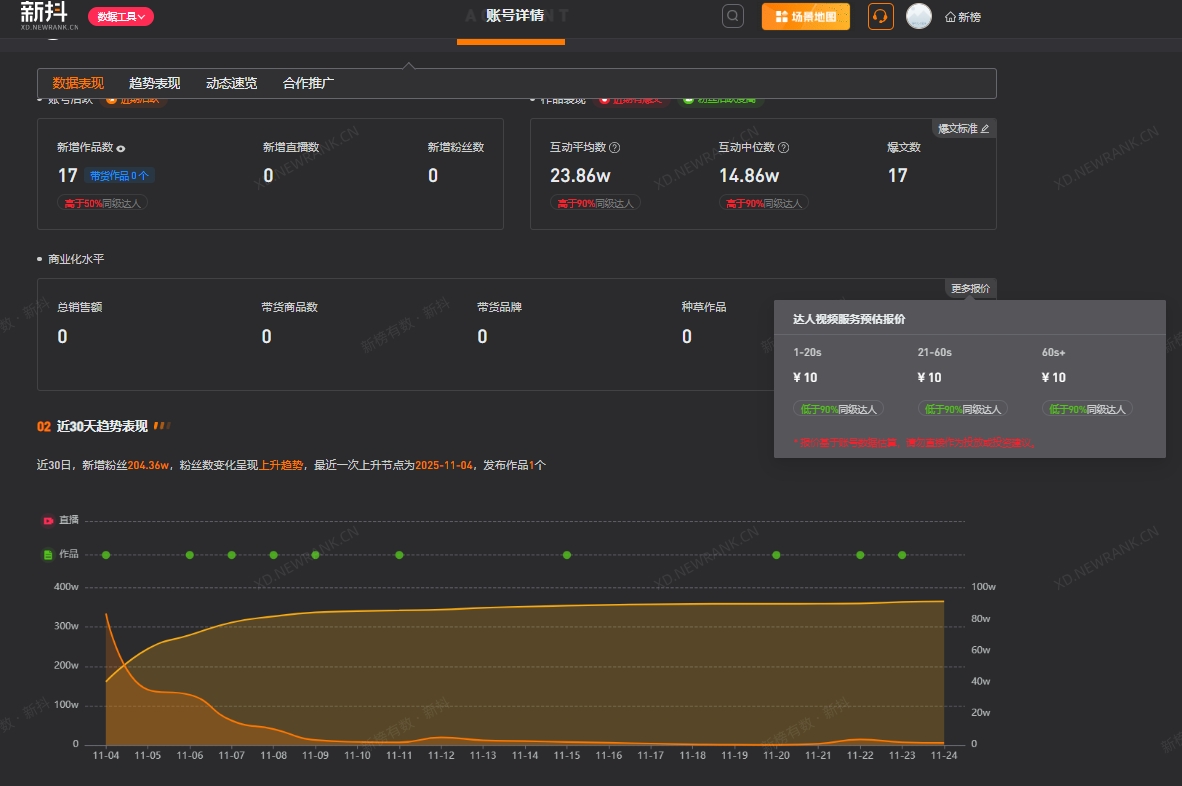Screen dimensions: 1182x786
Task: Click the first green 作品 marker on timeline
Action: coord(106,555)
